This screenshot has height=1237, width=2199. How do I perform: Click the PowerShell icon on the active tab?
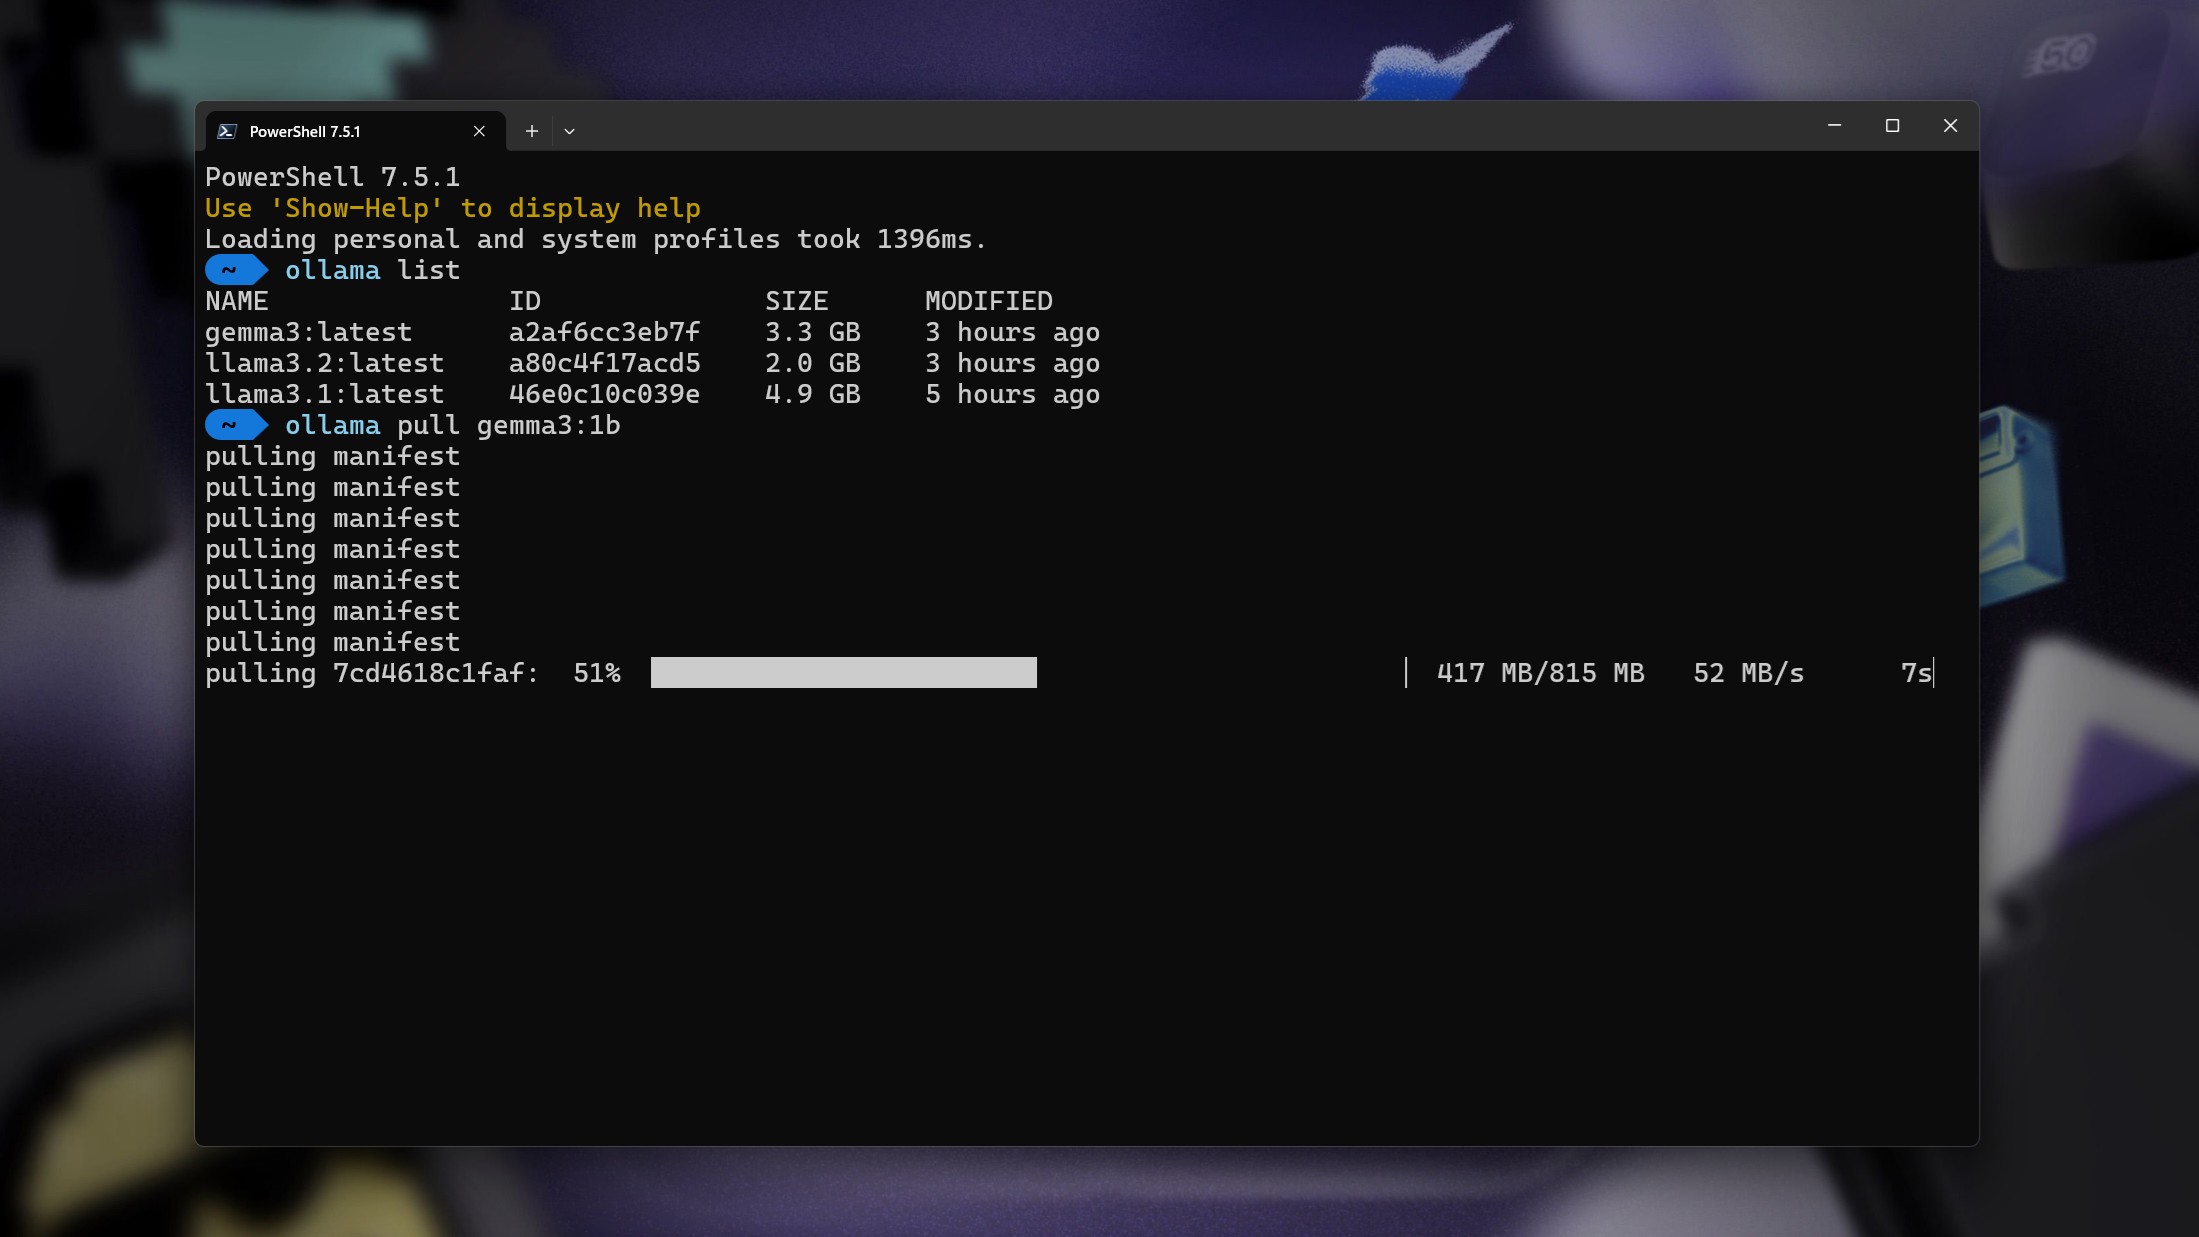click(228, 130)
